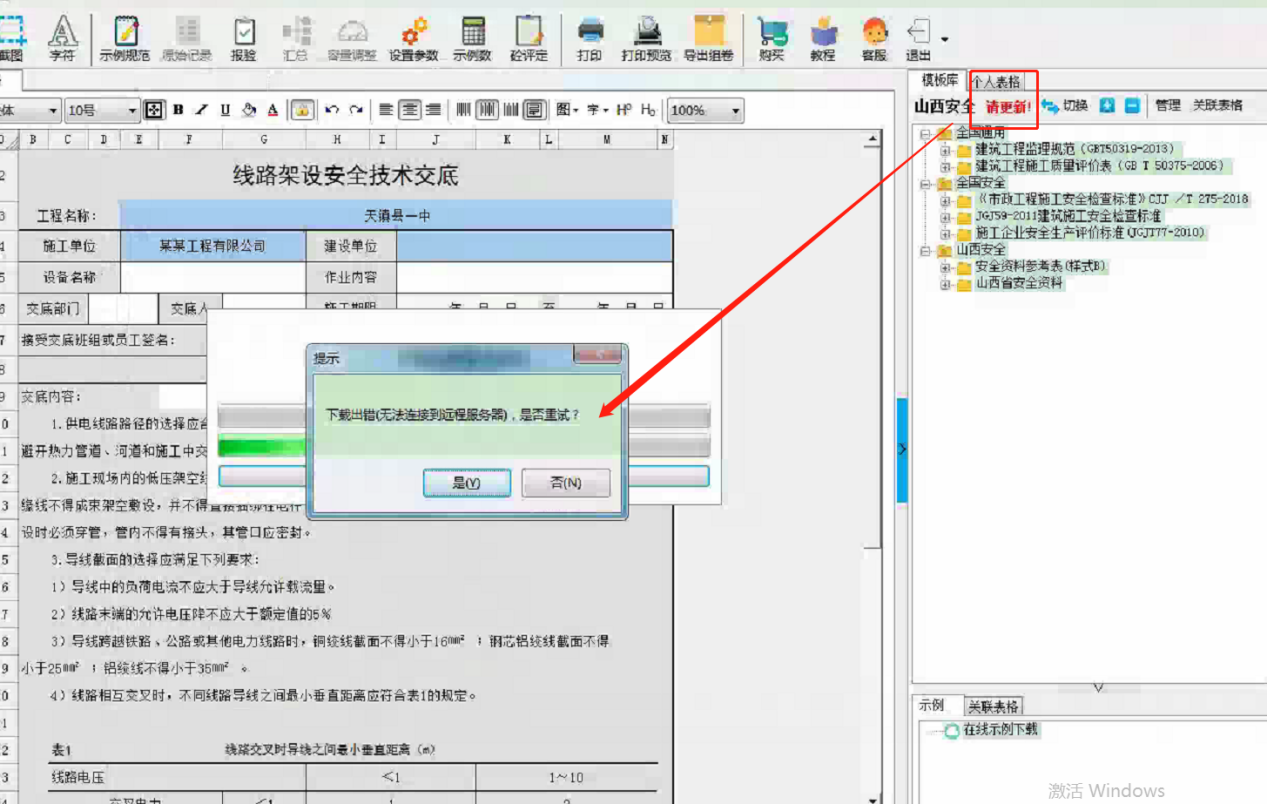
Task: Open the 10号 font size dropdown
Action: point(131,111)
